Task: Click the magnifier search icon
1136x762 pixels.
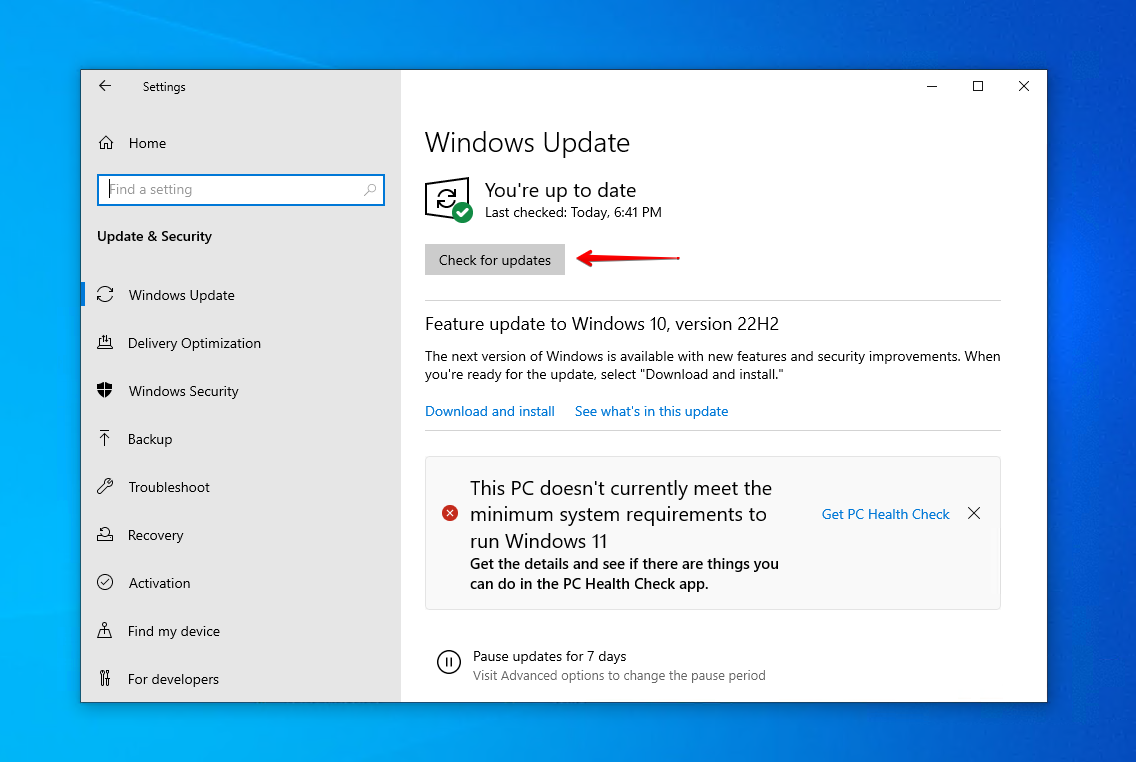Action: point(369,190)
